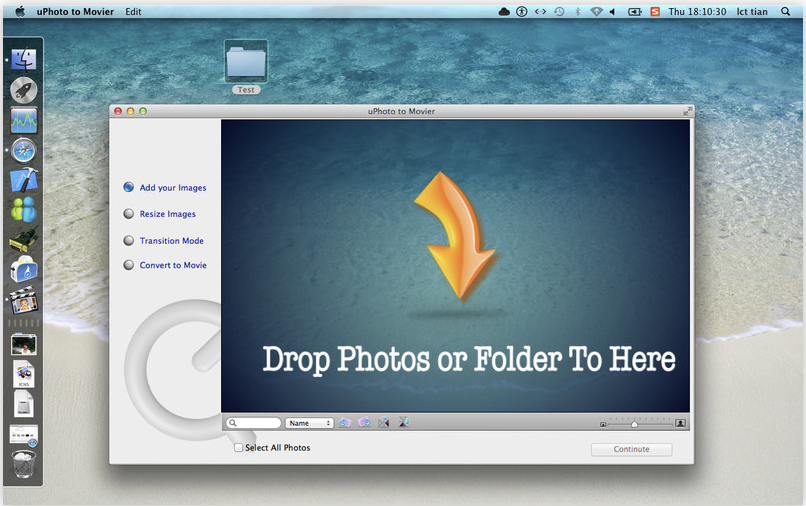Open the Messenger people icon in dock
The image size is (806, 506).
click(24, 210)
